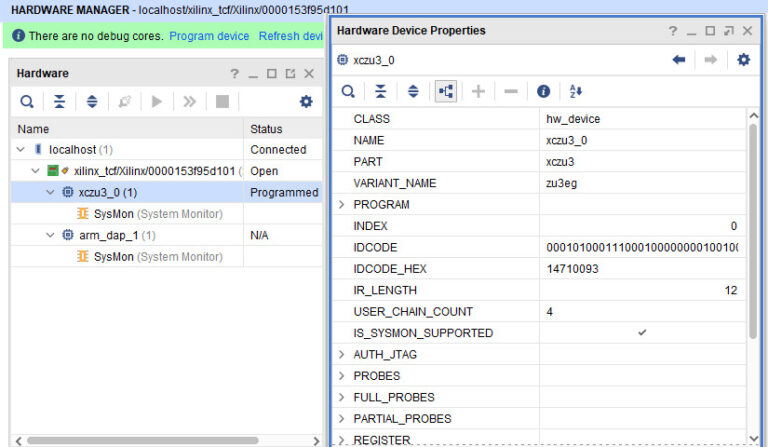Click the search icon in Hardware panel
This screenshot has width=768, height=447.
27,101
